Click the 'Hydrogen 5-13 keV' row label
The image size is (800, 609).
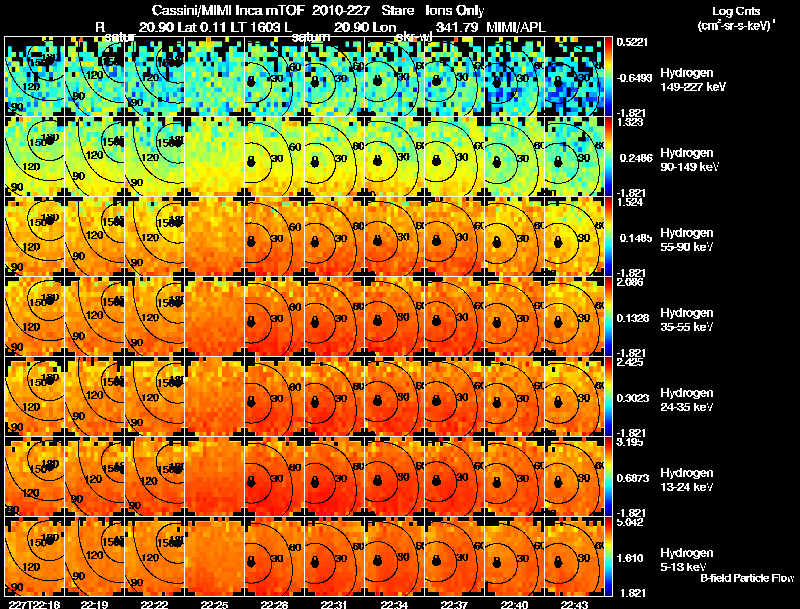[x=687, y=560]
